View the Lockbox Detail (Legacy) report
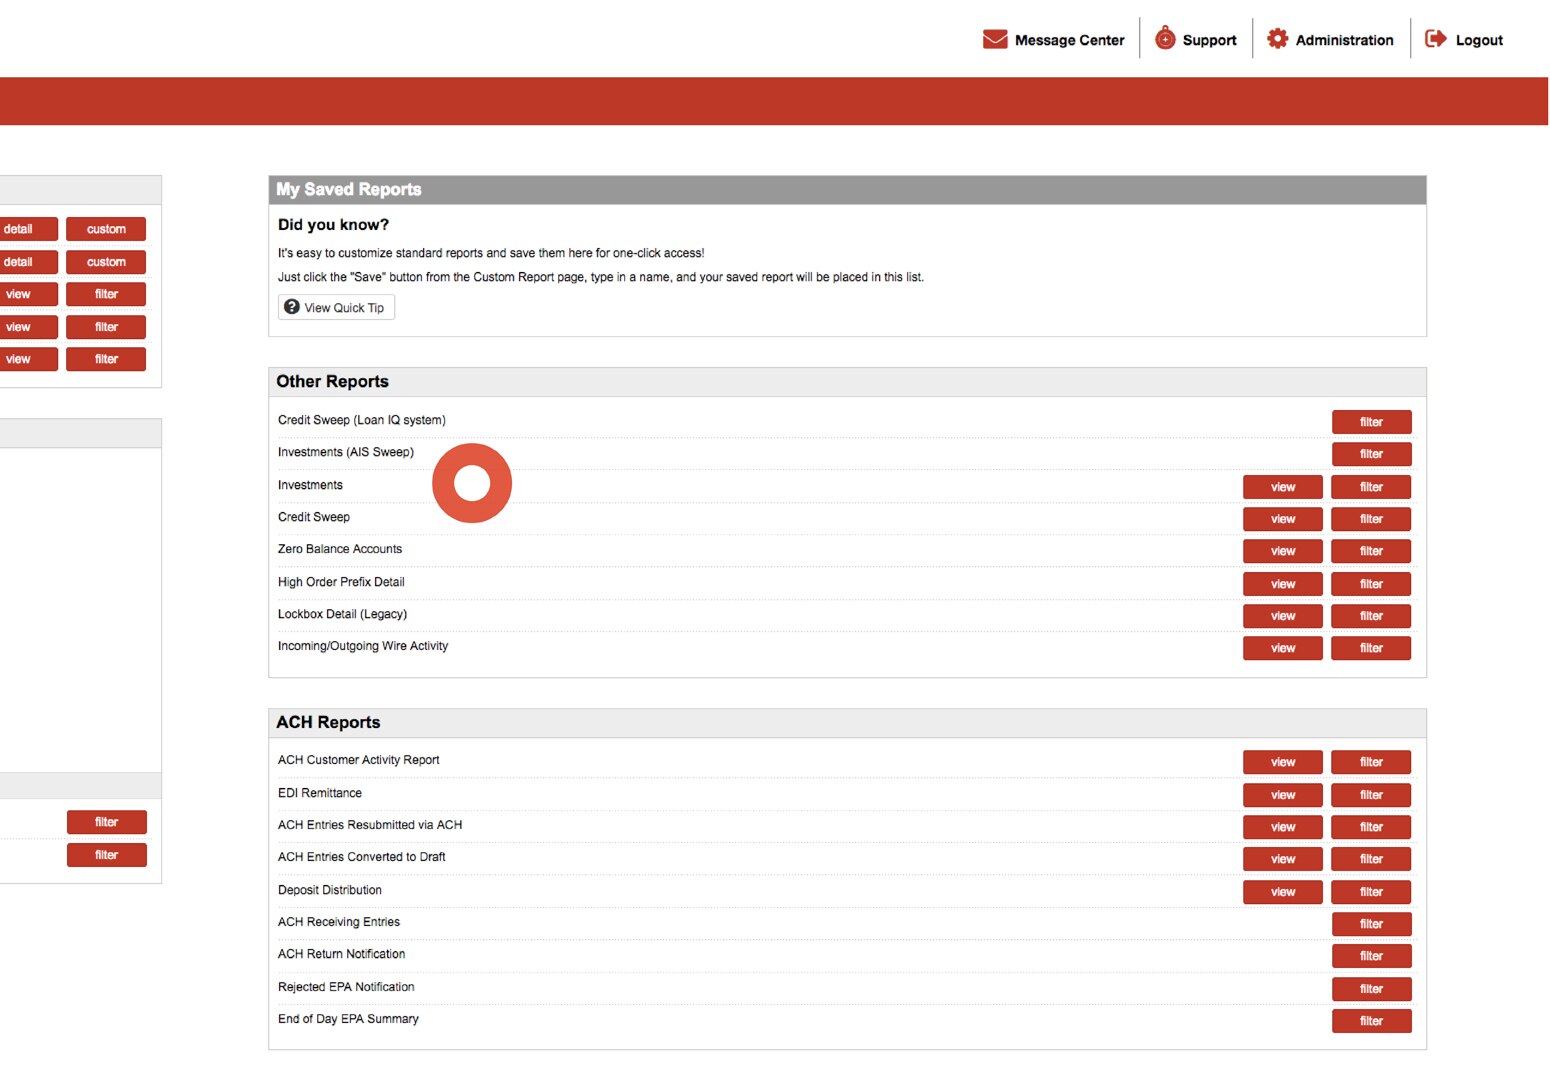Screen dimensions: 1550x1087 pos(1282,615)
